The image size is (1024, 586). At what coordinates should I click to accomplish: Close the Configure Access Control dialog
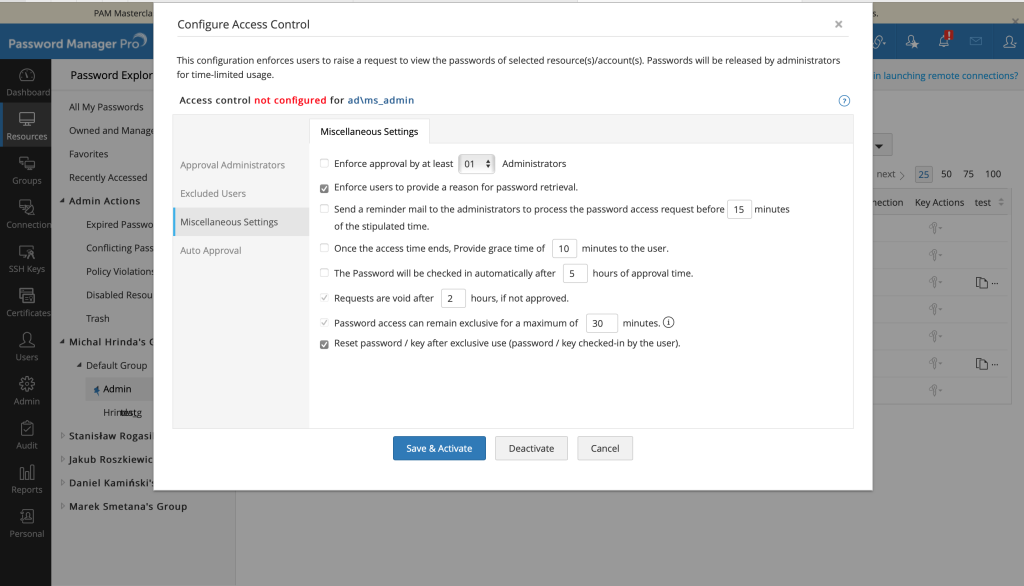838,24
